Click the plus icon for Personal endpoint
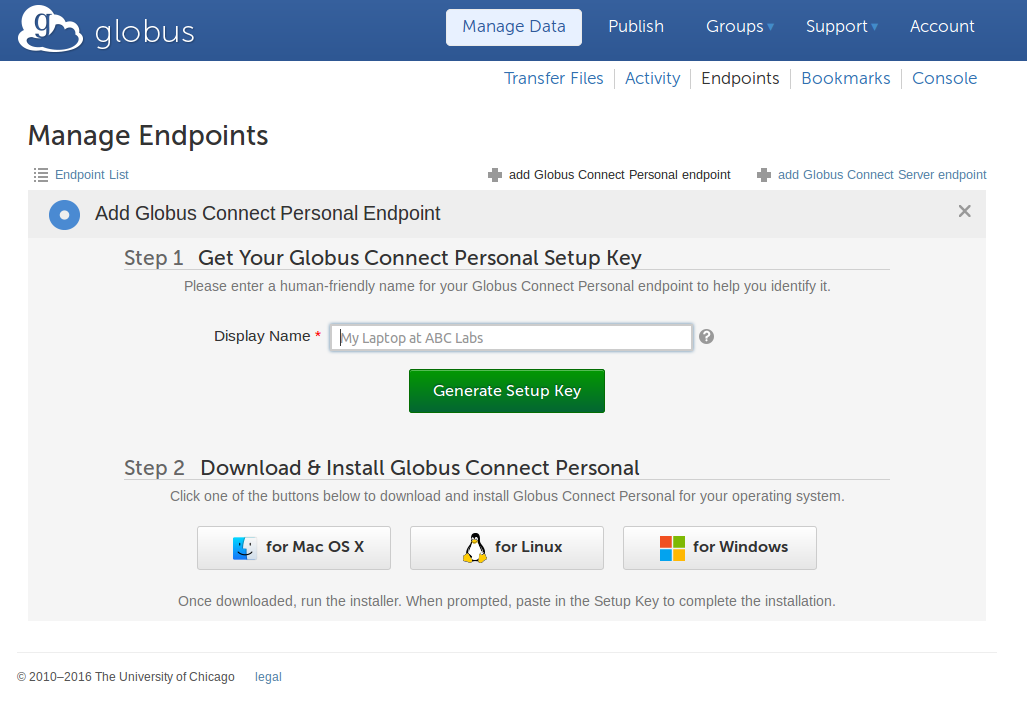The height and width of the screenshot is (715, 1027). tap(495, 175)
